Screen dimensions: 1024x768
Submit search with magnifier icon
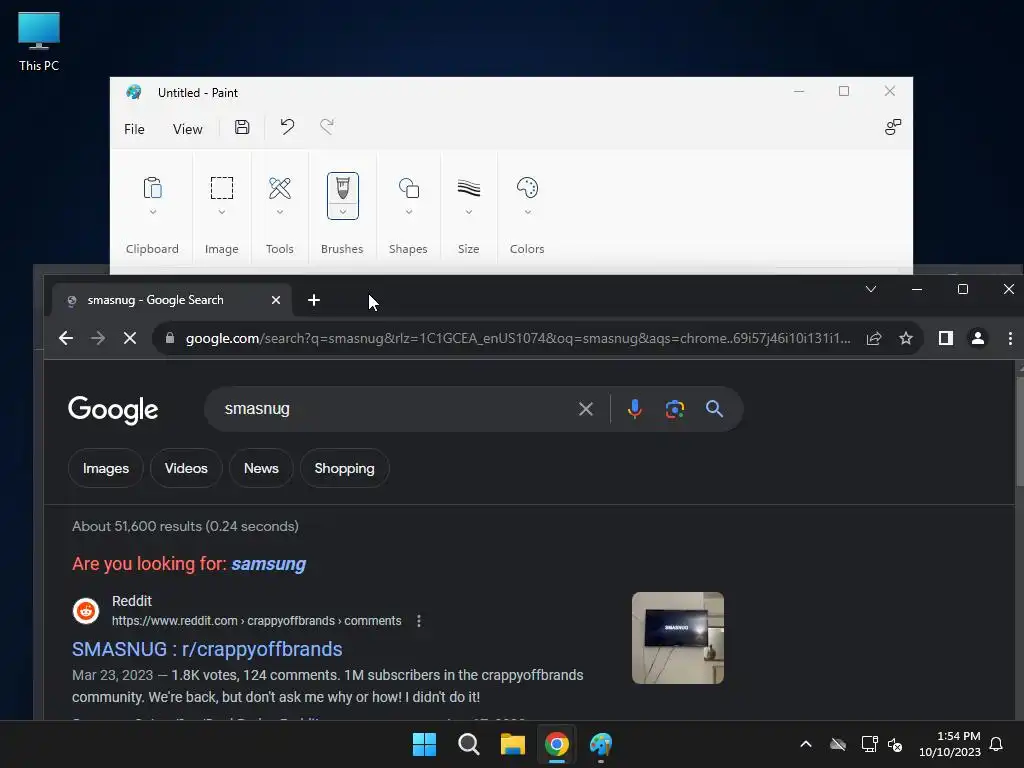pos(714,409)
